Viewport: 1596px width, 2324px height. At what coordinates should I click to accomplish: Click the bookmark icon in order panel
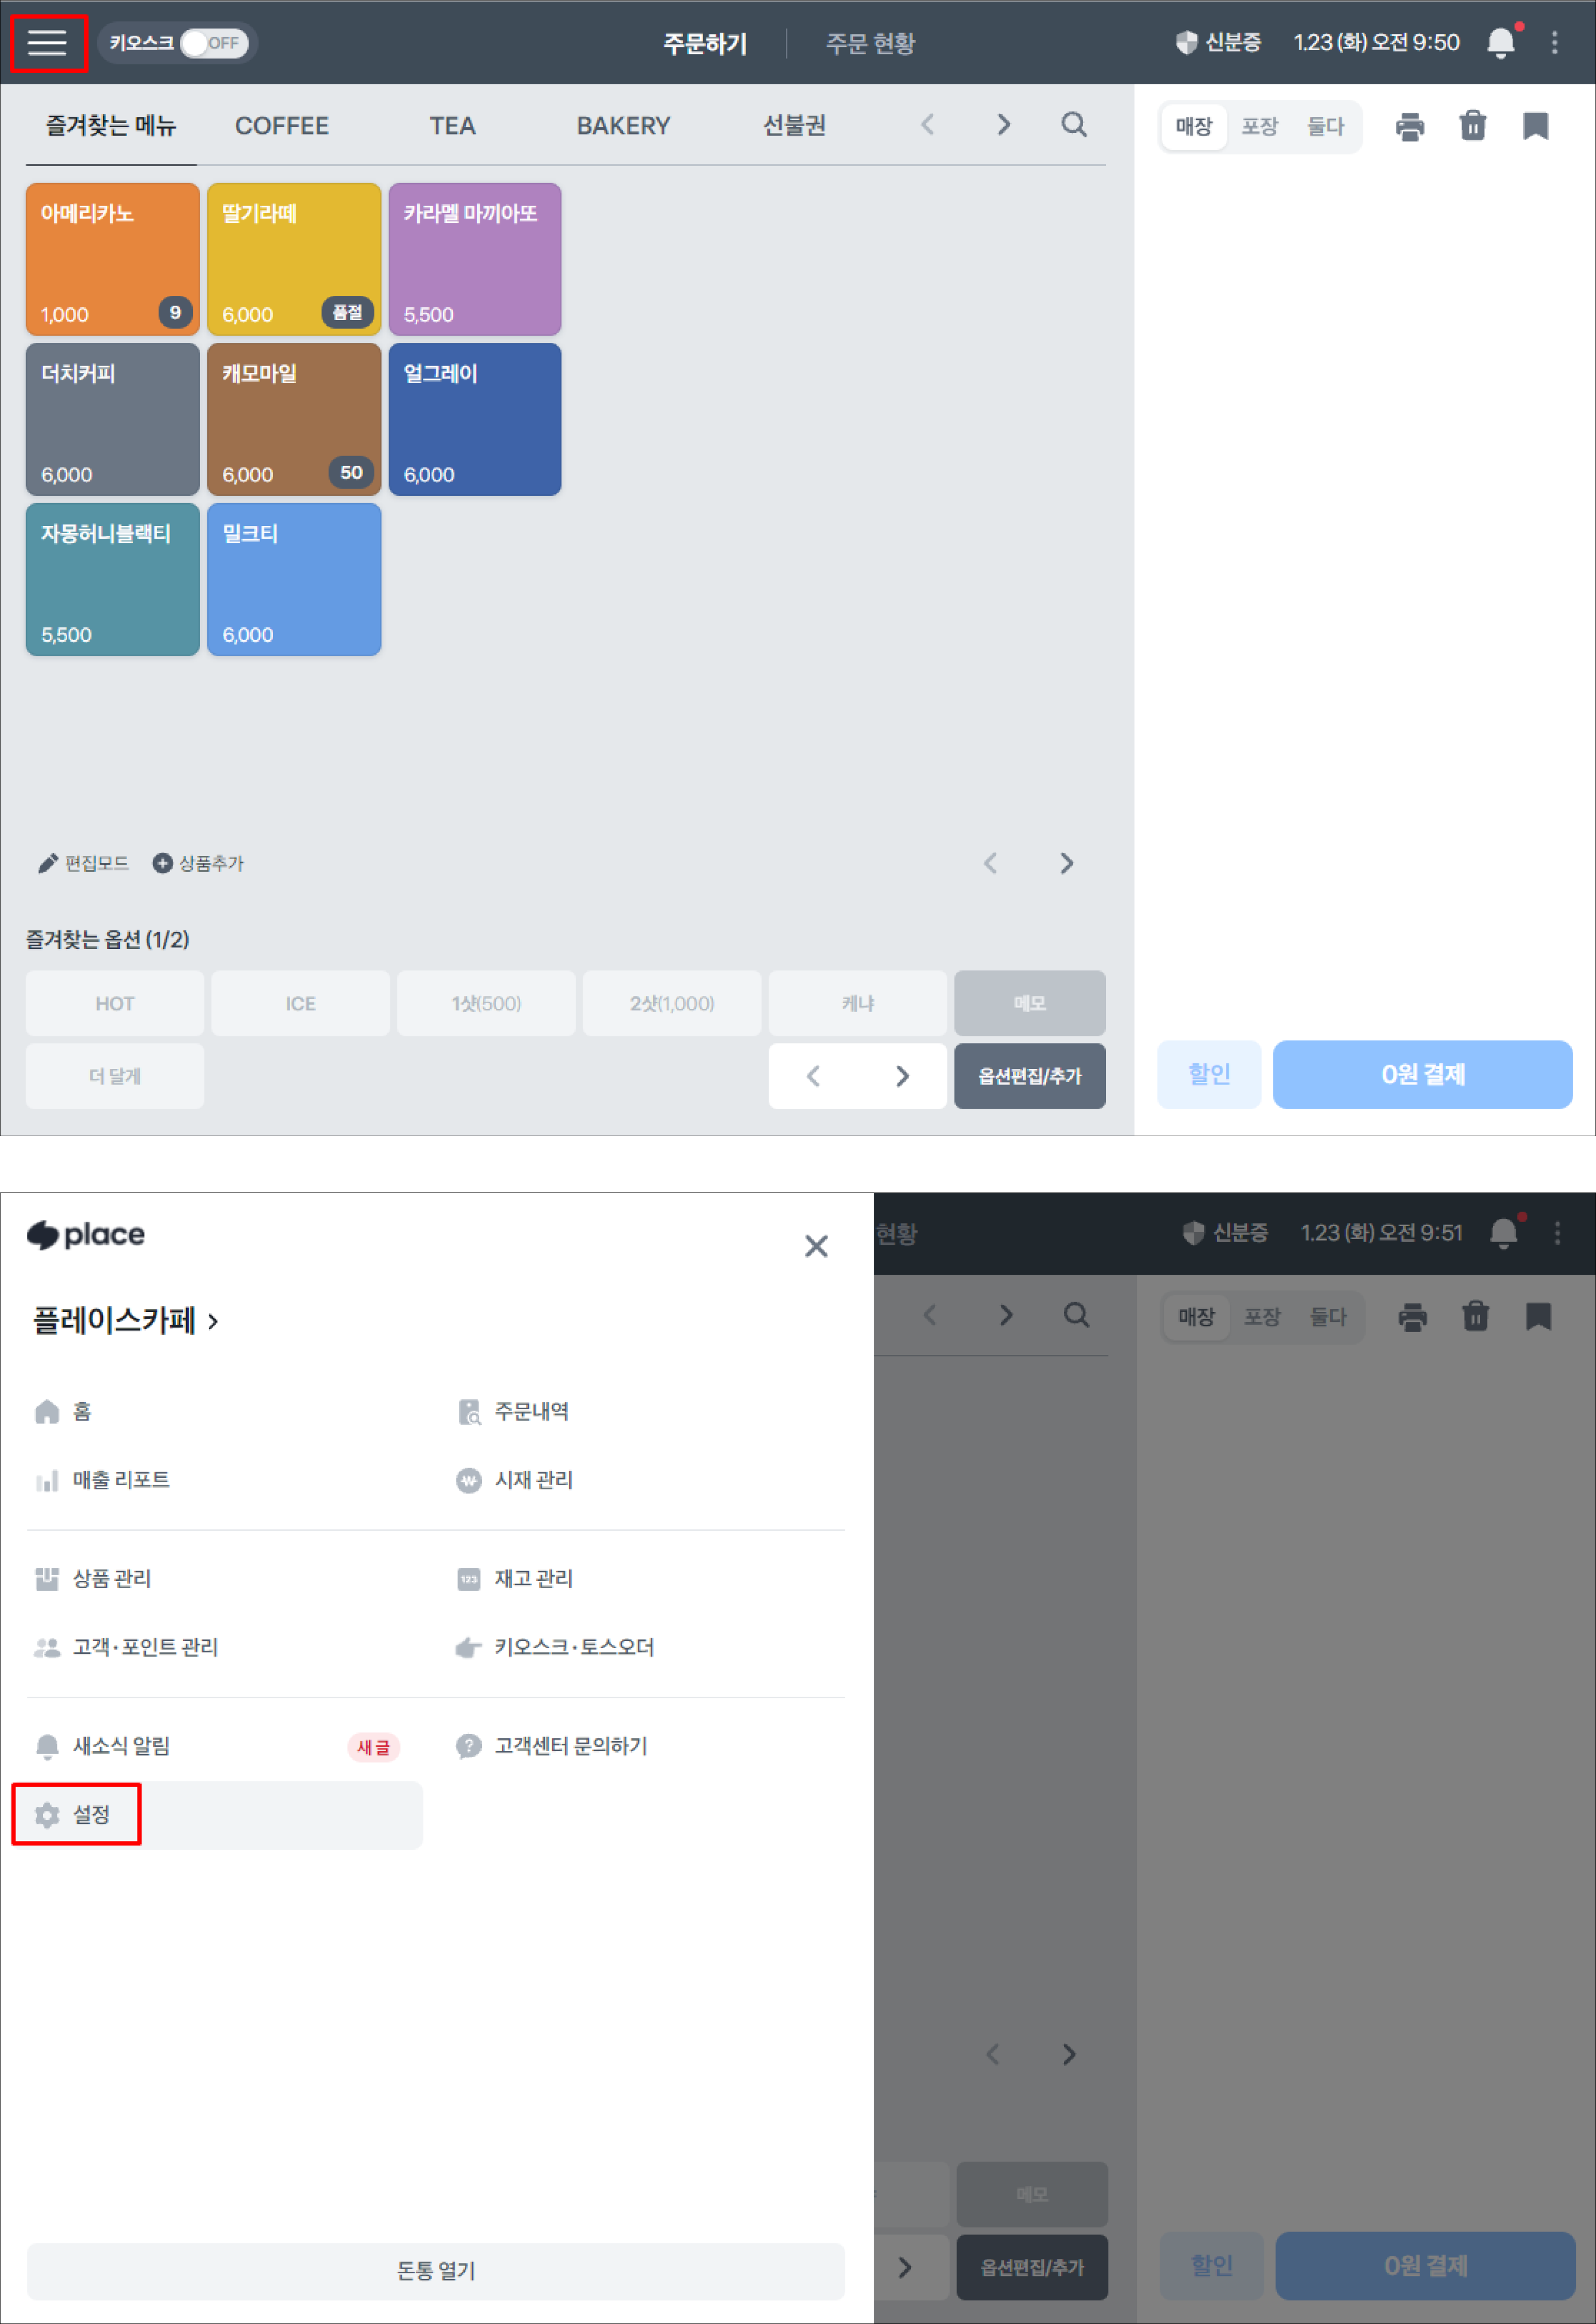(x=1535, y=126)
